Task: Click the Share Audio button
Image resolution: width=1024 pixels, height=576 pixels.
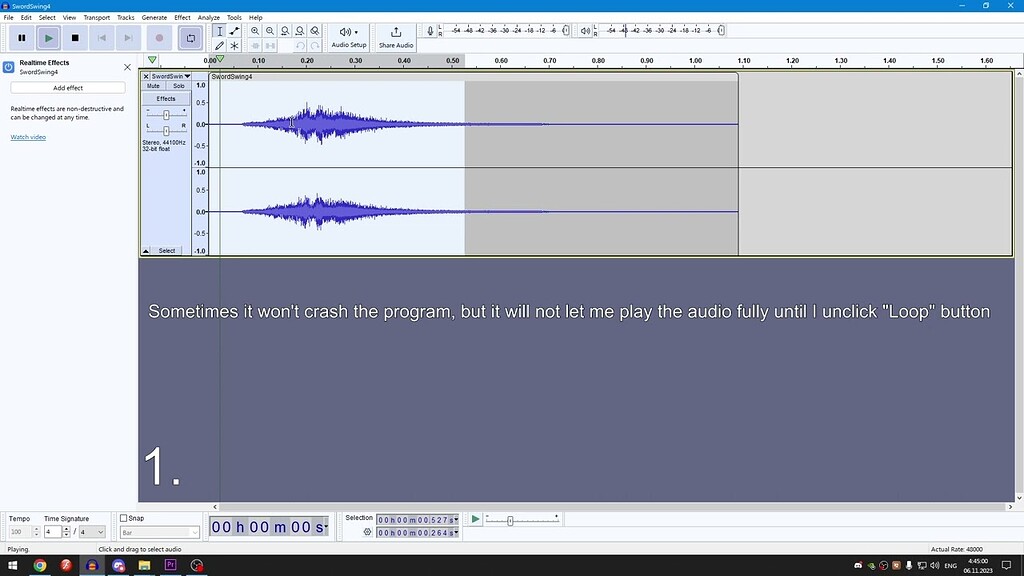Action: [x=396, y=38]
